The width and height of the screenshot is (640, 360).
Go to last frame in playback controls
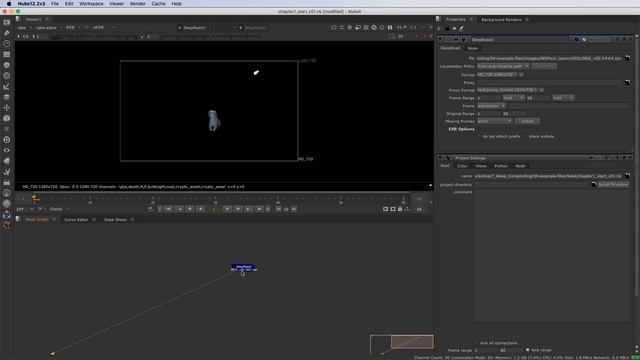pos(259,209)
